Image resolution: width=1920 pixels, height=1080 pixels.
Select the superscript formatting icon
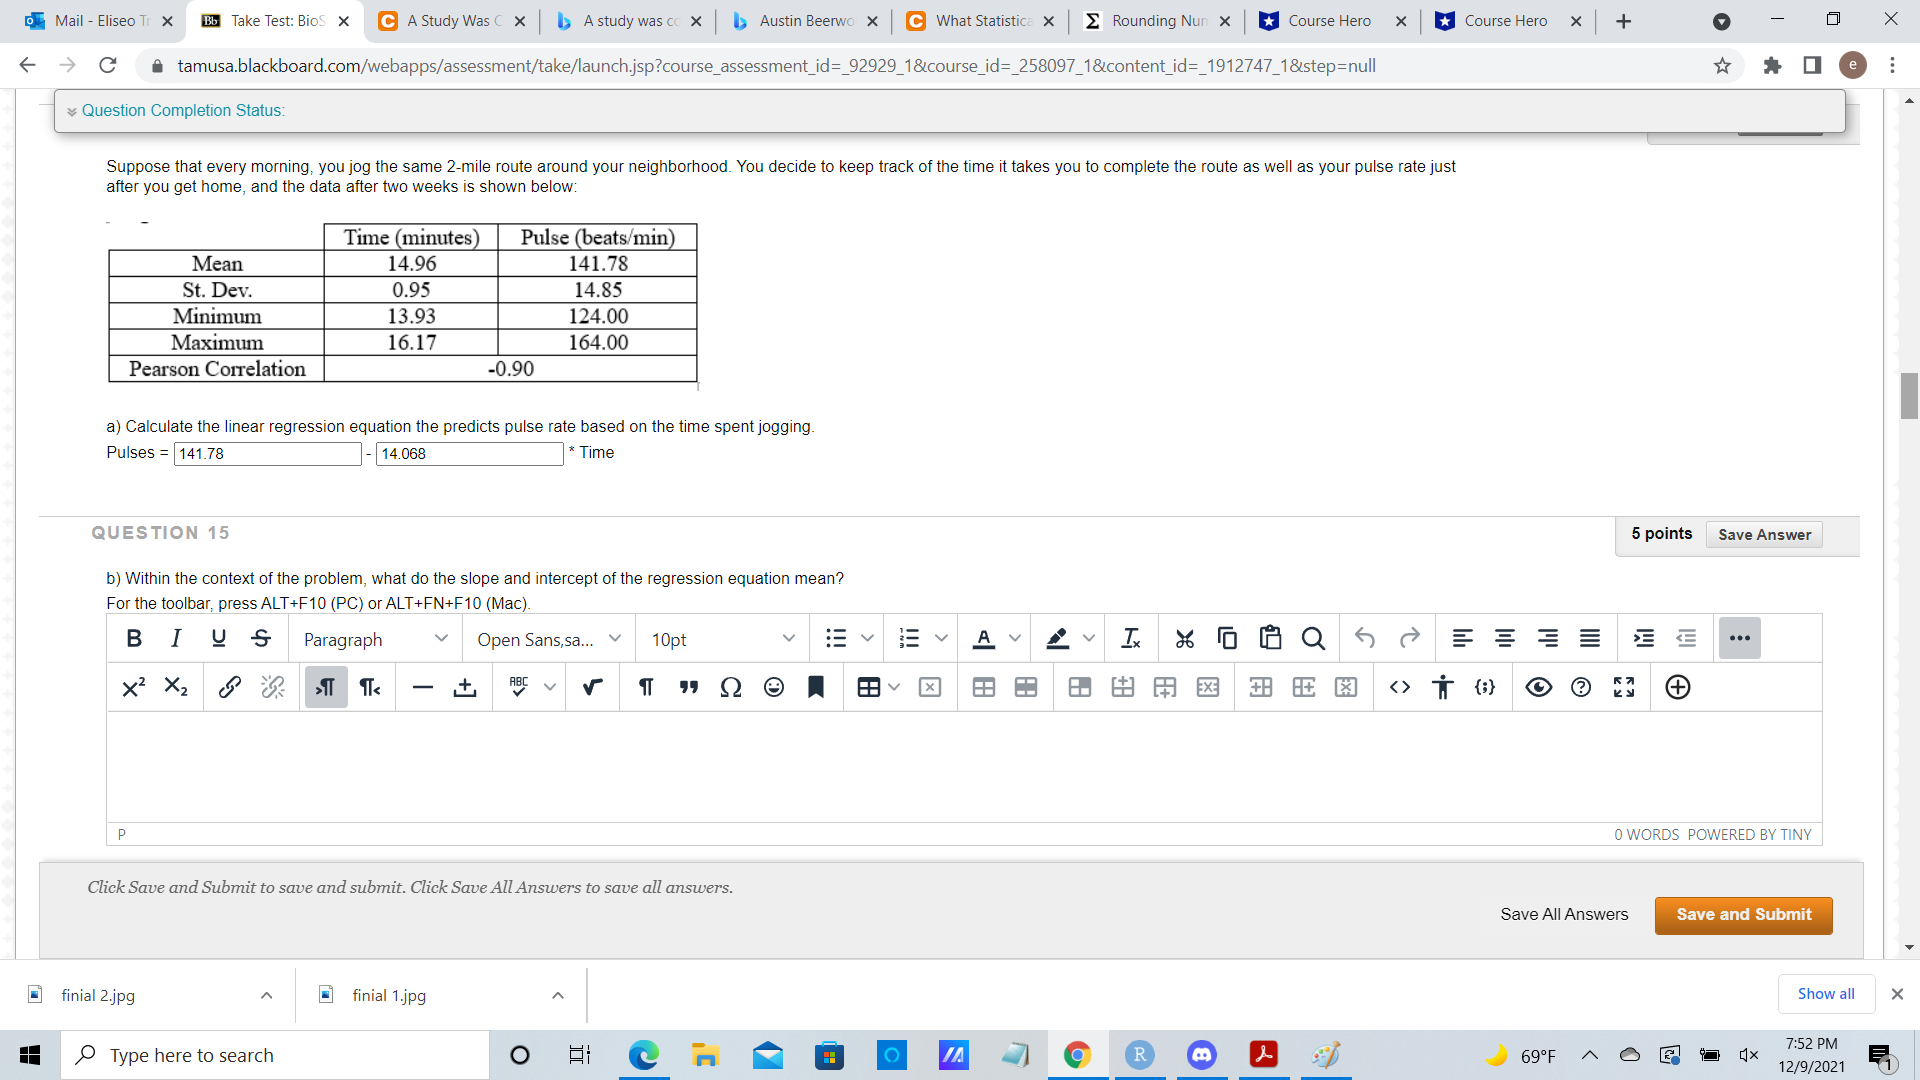coord(133,687)
